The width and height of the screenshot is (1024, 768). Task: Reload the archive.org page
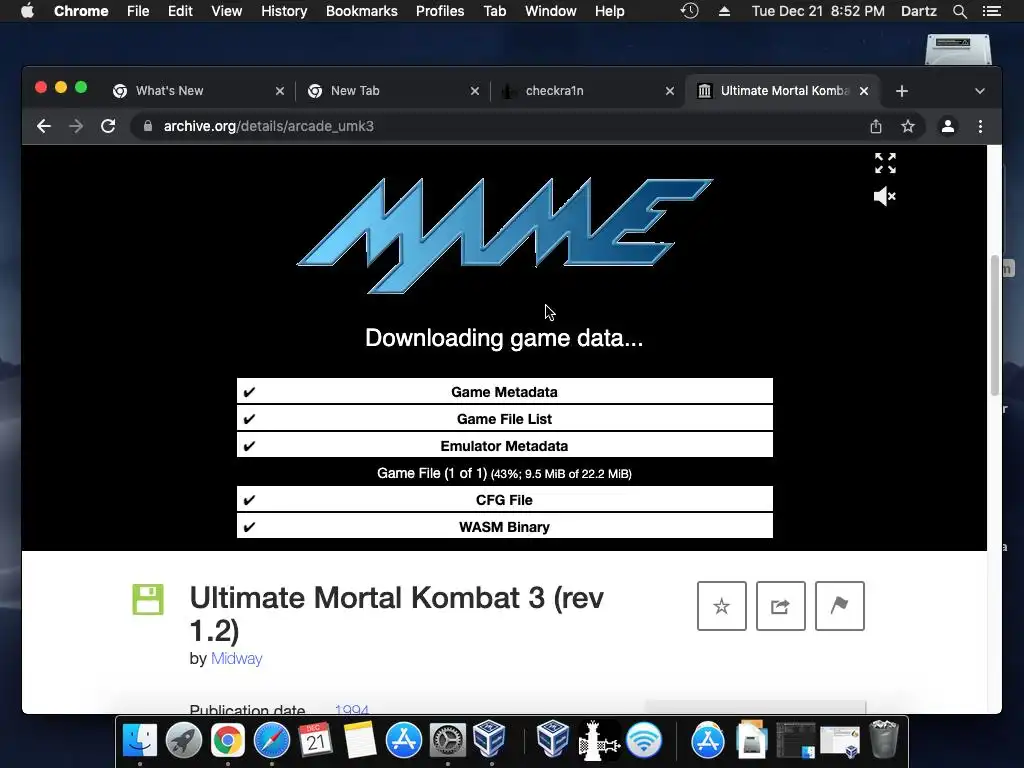[x=108, y=126]
